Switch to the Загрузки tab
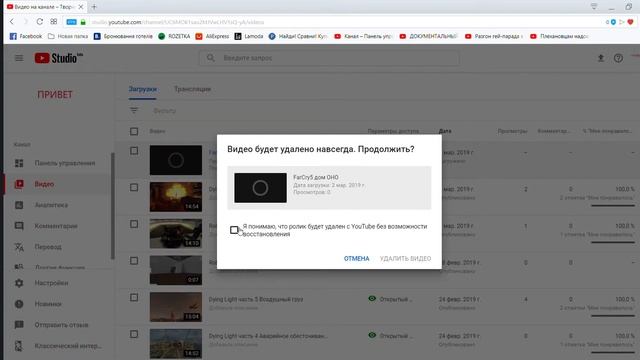 tap(142, 89)
